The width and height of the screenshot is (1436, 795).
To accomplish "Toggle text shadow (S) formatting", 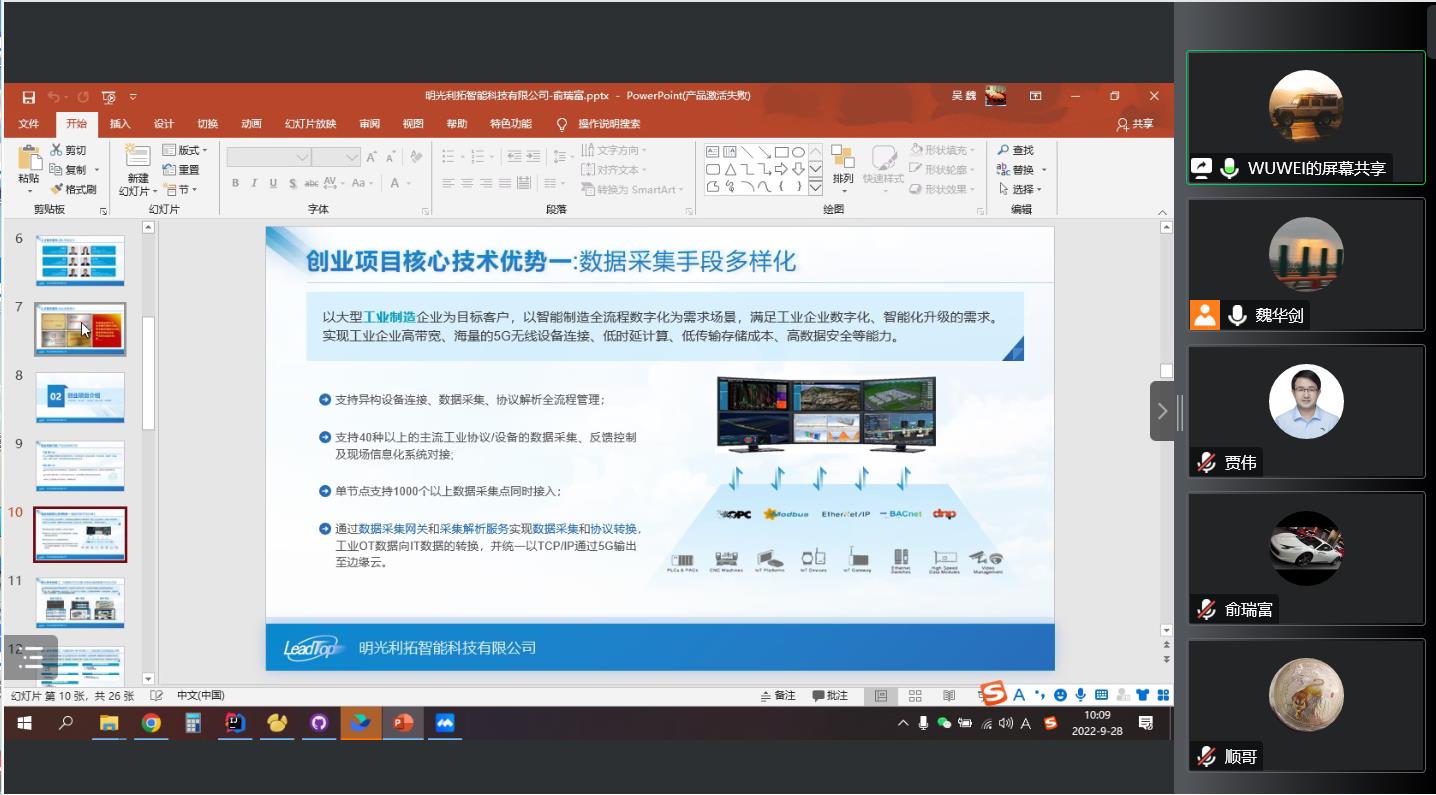I will [x=292, y=183].
